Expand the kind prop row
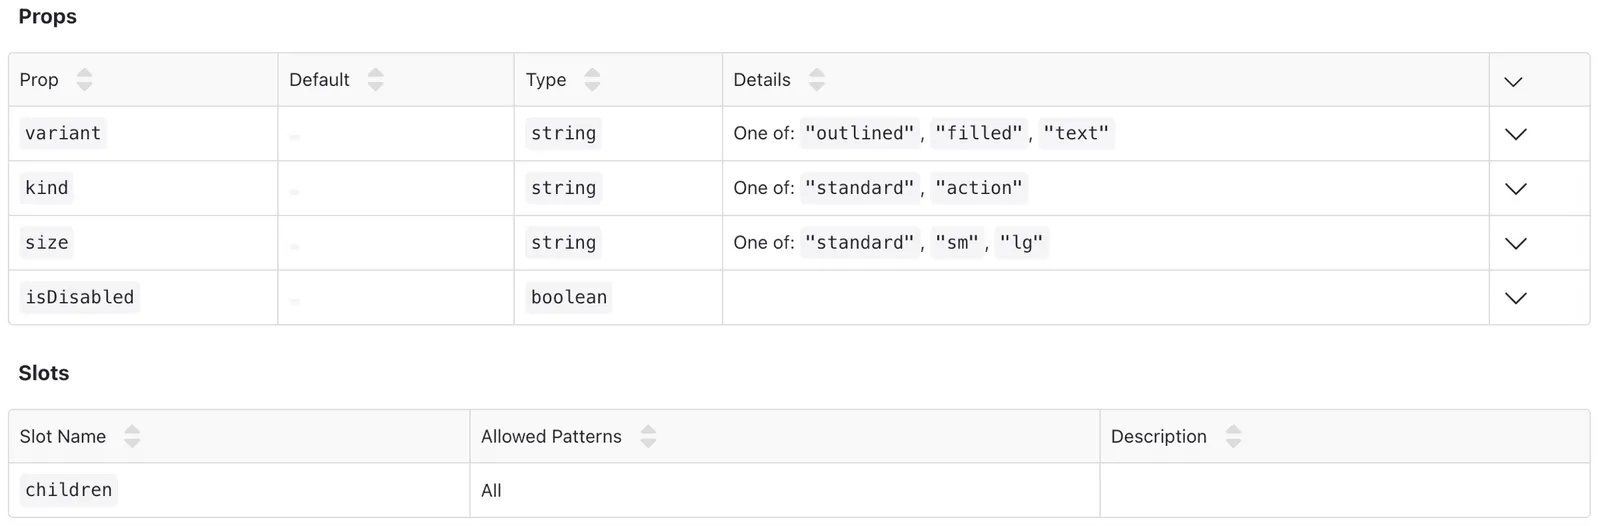The width and height of the screenshot is (1600, 526). (1516, 189)
